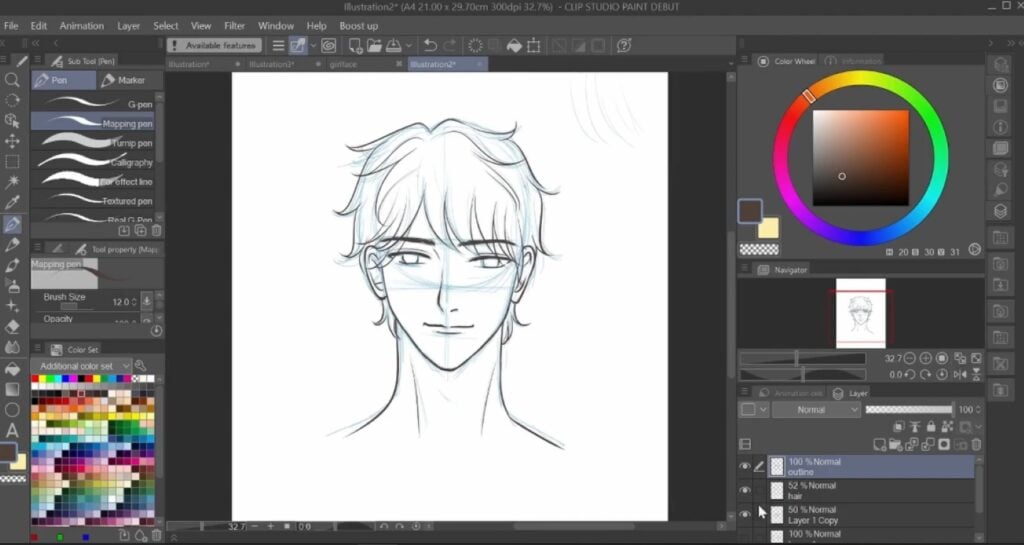Viewport: 1024px width, 545px height.
Task: Choose the Turnip pen sub tool
Action: [x=93, y=143]
